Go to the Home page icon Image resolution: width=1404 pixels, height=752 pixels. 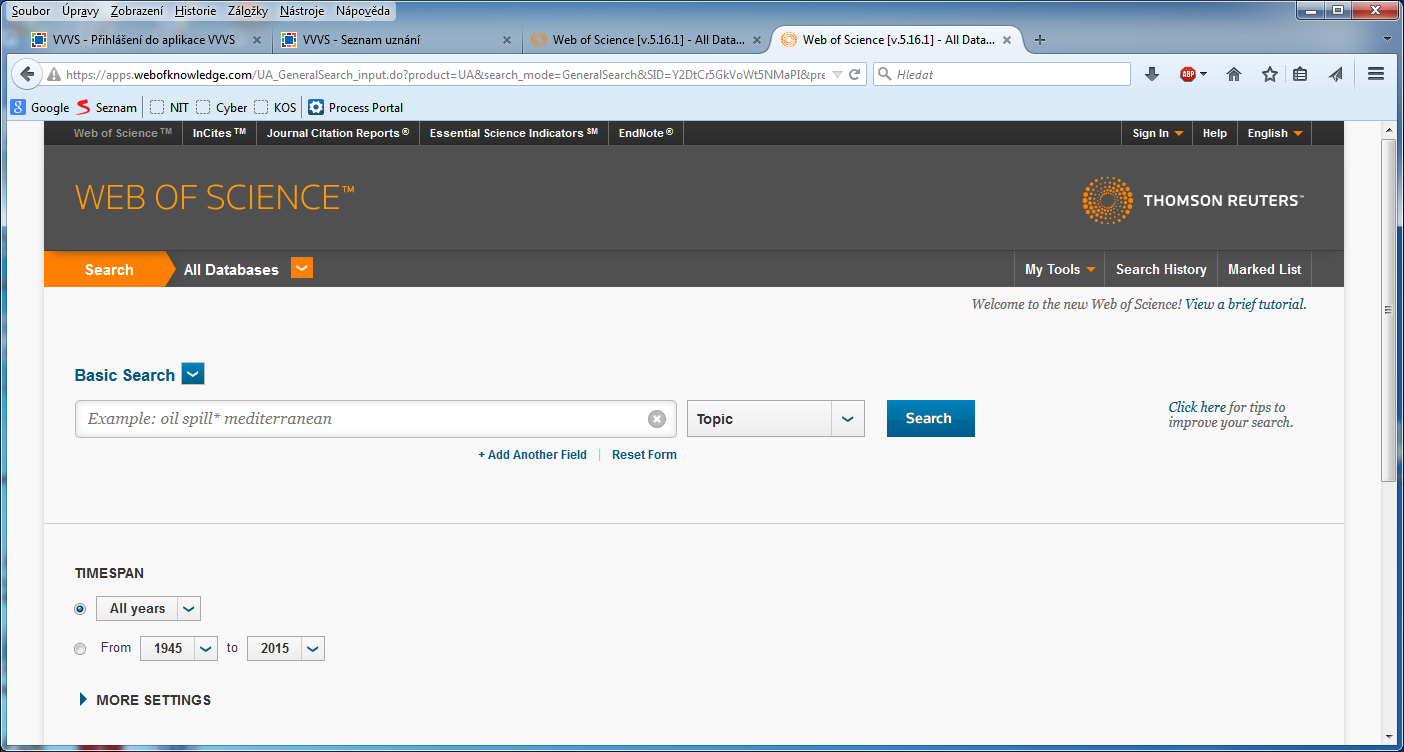coord(1234,74)
